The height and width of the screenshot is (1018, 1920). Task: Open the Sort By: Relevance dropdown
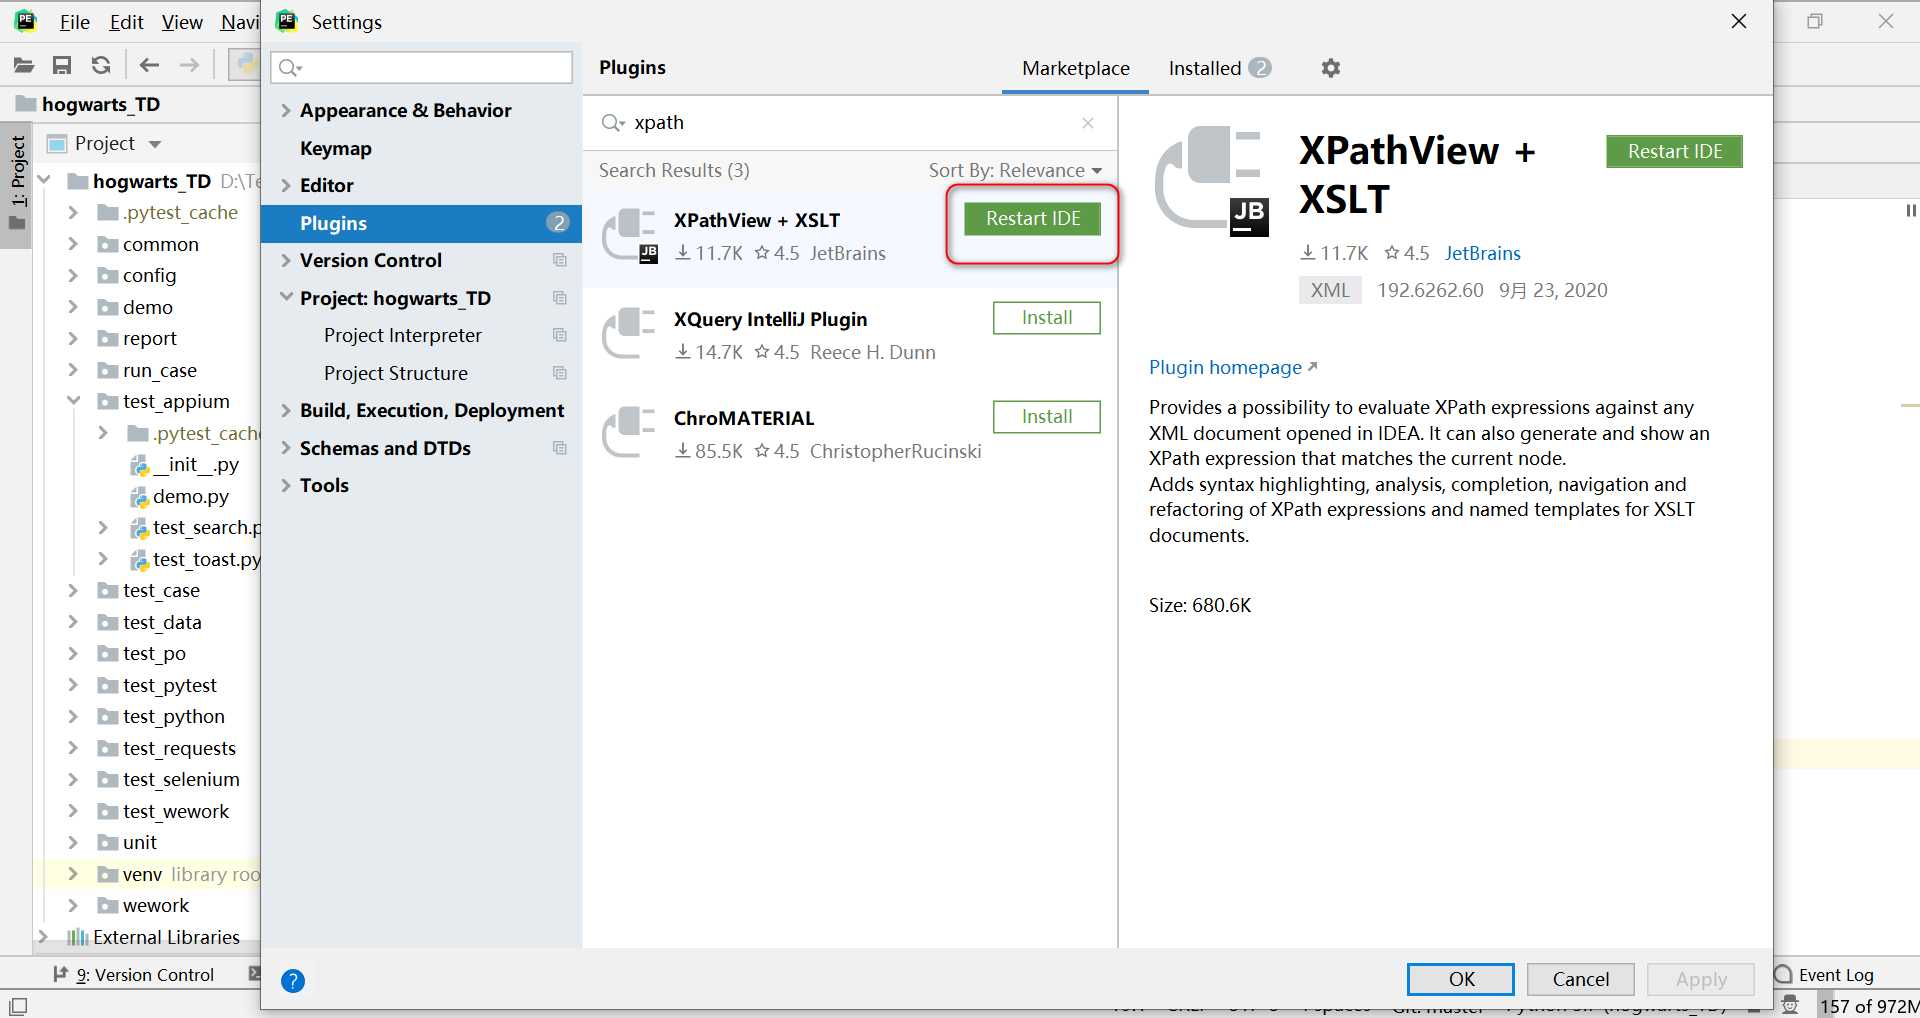tap(1015, 170)
